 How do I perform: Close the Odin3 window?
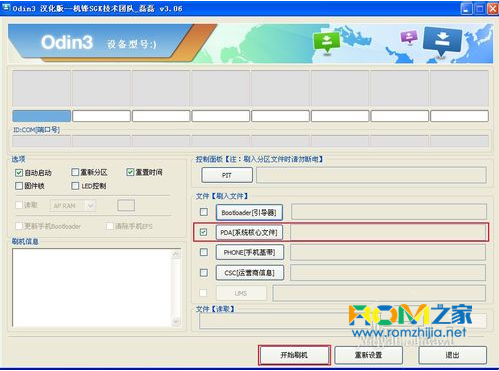(493, 8)
